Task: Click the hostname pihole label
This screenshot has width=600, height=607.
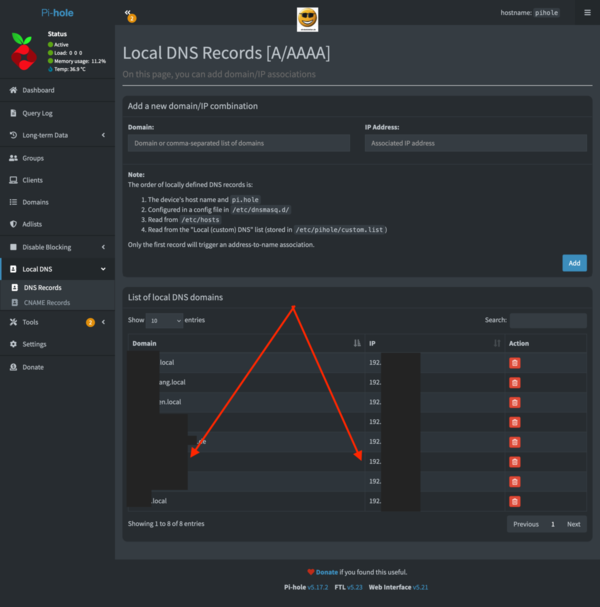Action: (546, 13)
